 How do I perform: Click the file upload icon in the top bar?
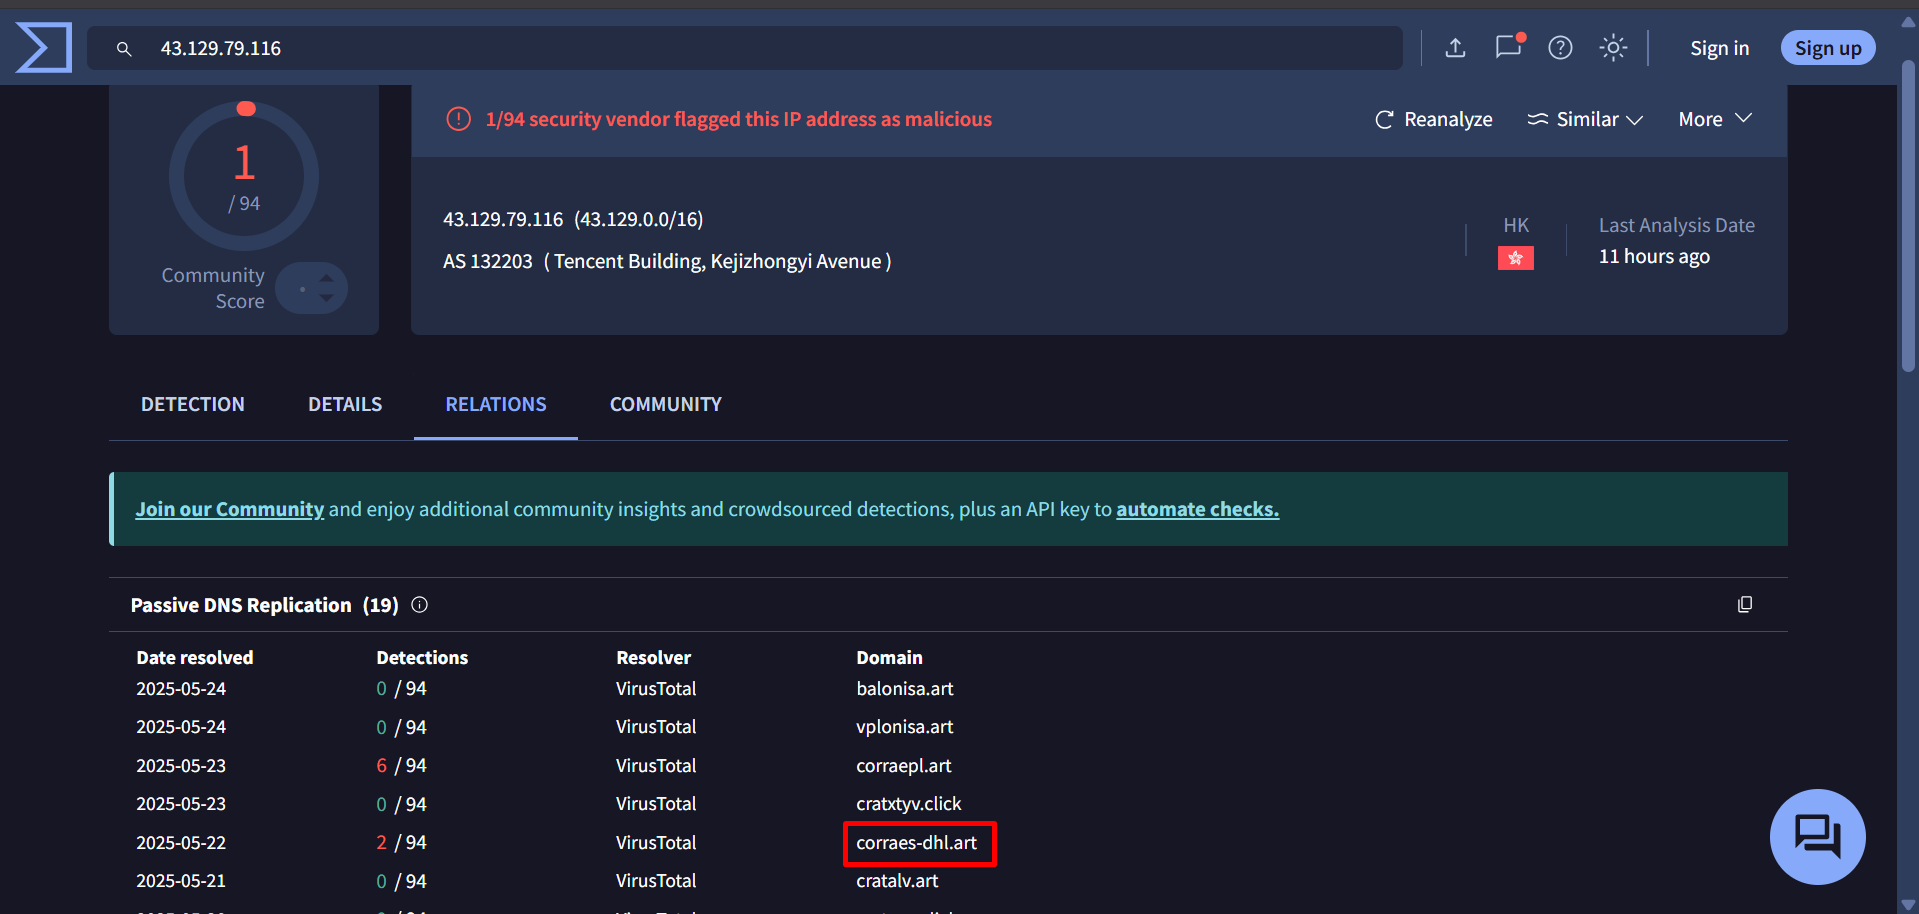pyautogui.click(x=1455, y=47)
